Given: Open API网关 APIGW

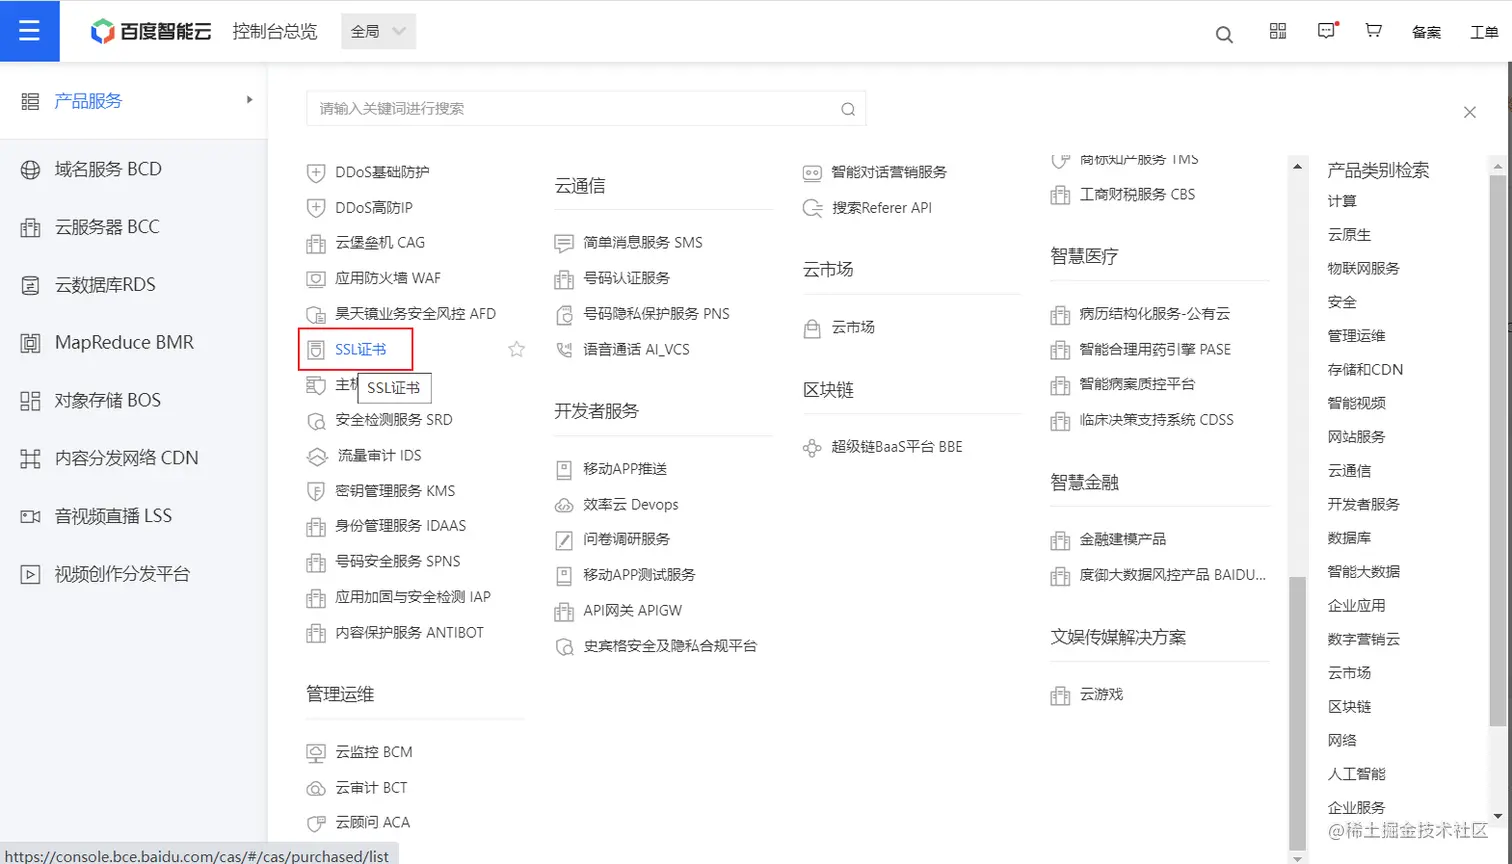Looking at the screenshot, I should pos(633,610).
